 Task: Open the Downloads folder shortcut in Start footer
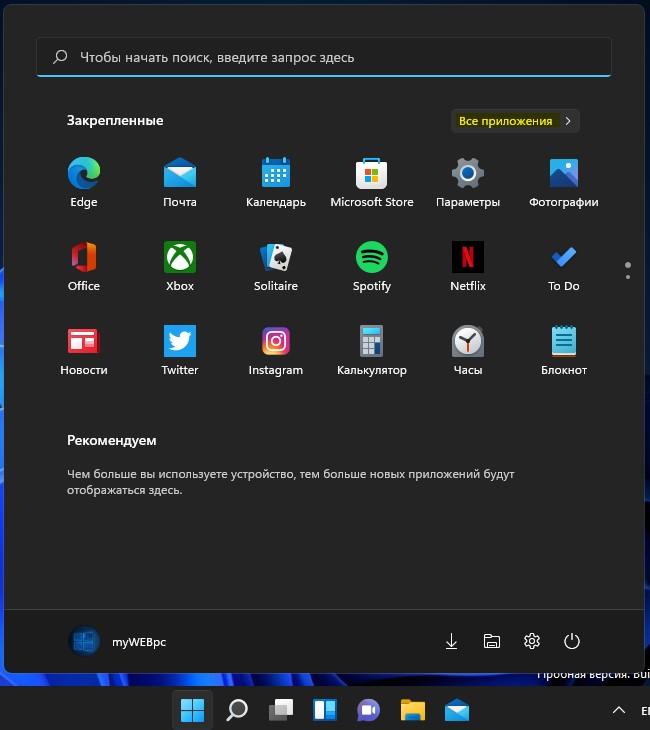click(451, 642)
